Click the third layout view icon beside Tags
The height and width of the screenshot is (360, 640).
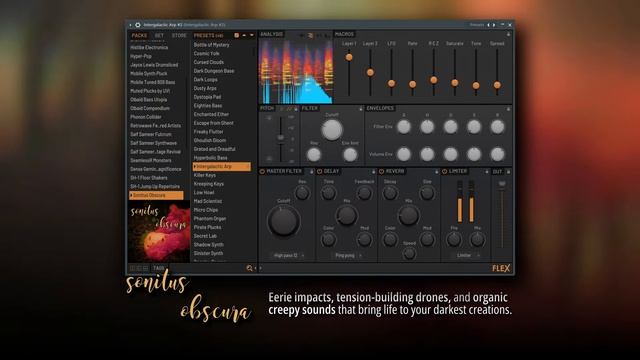pyautogui.click(x=145, y=268)
